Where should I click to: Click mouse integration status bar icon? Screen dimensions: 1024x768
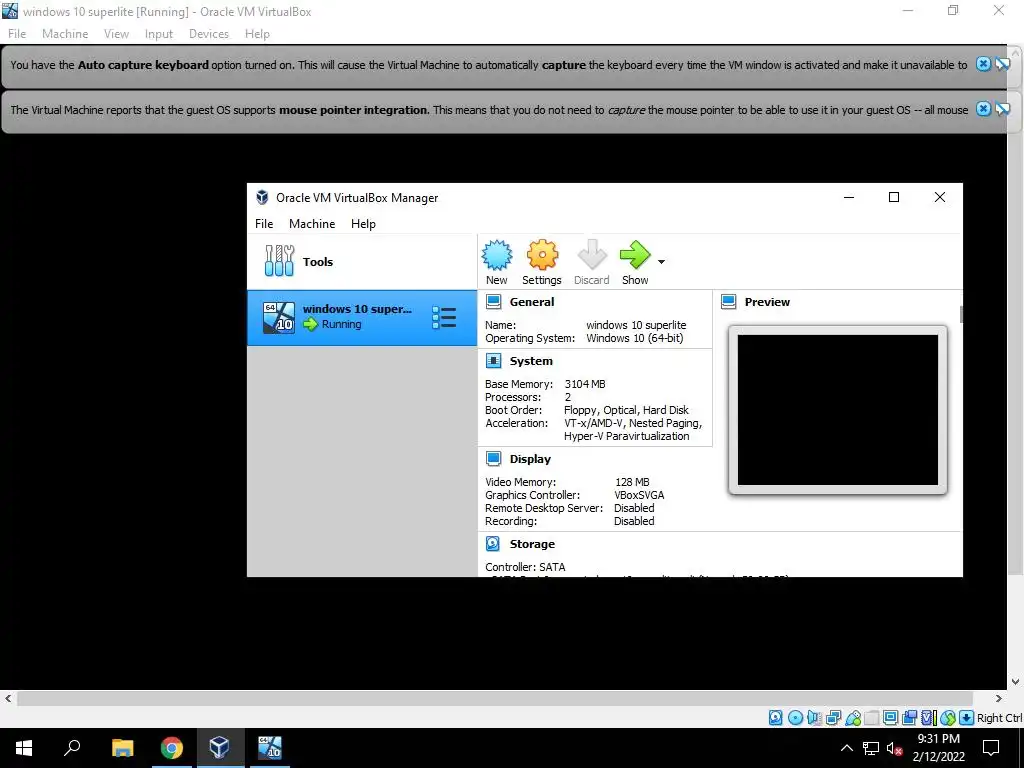click(948, 718)
